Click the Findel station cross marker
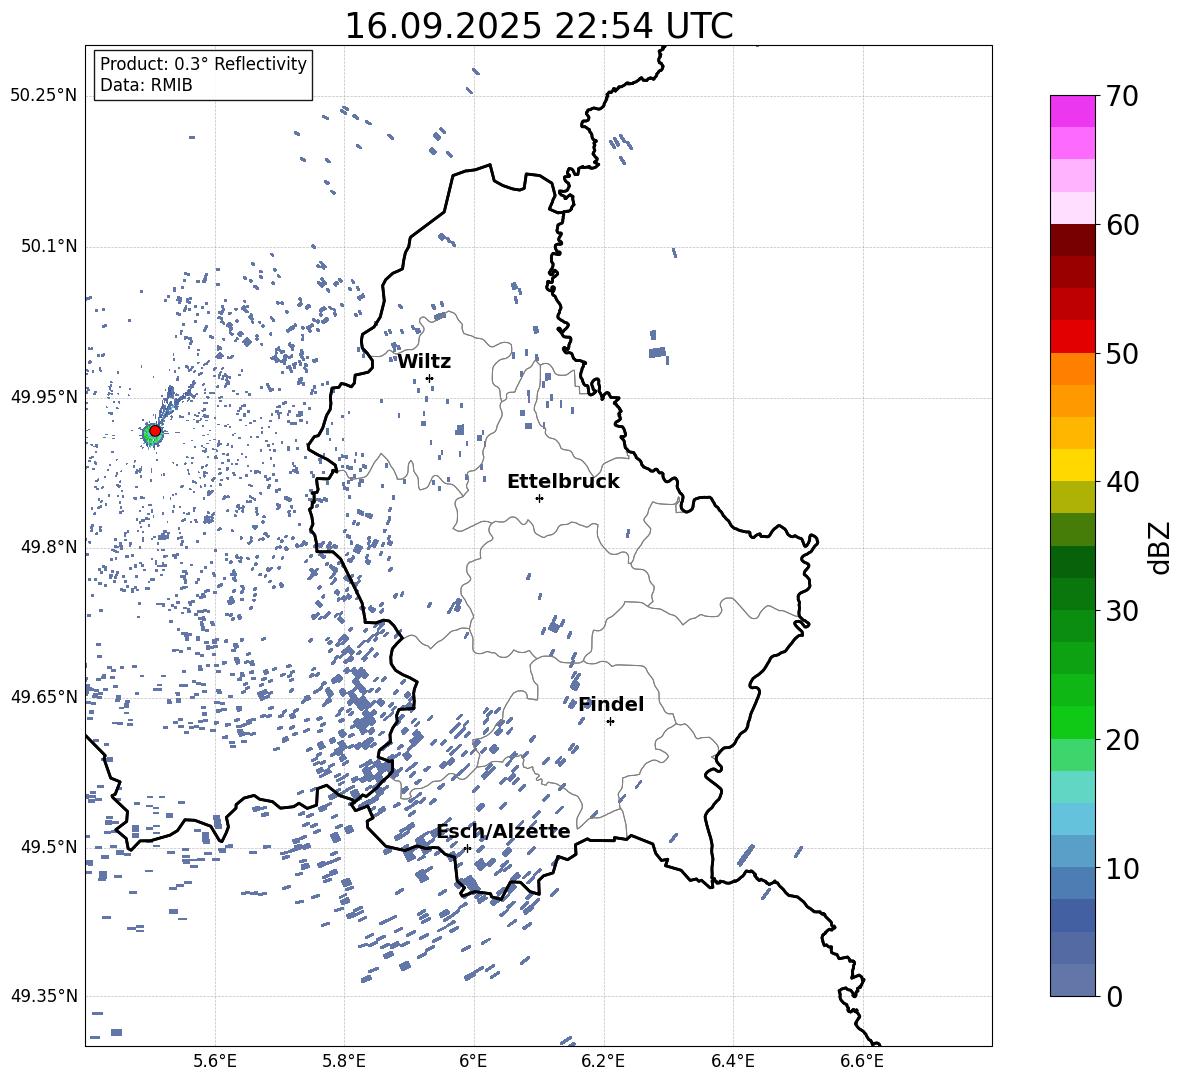The height and width of the screenshot is (1081, 1184). coord(610,722)
